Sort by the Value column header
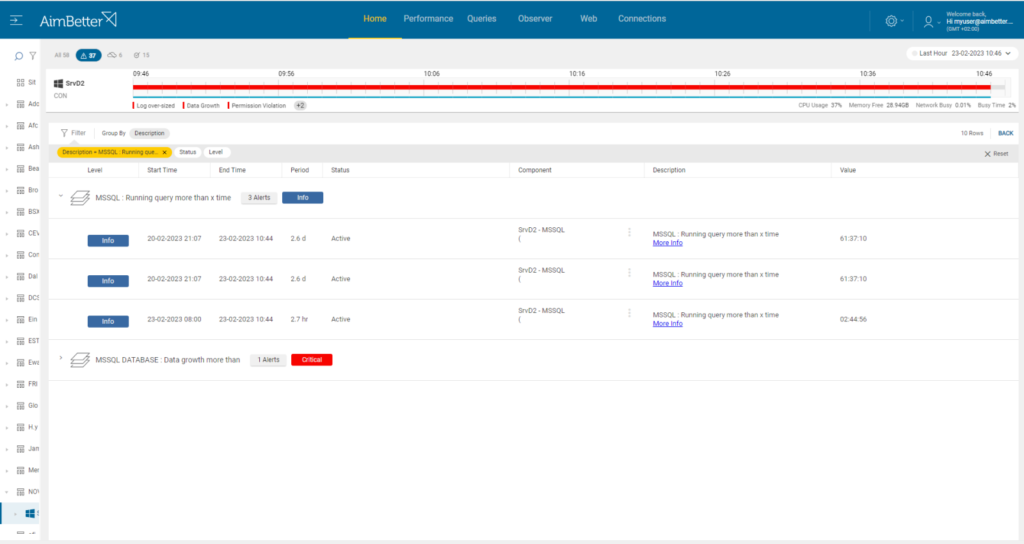This screenshot has height=544, width=1024. [848, 170]
